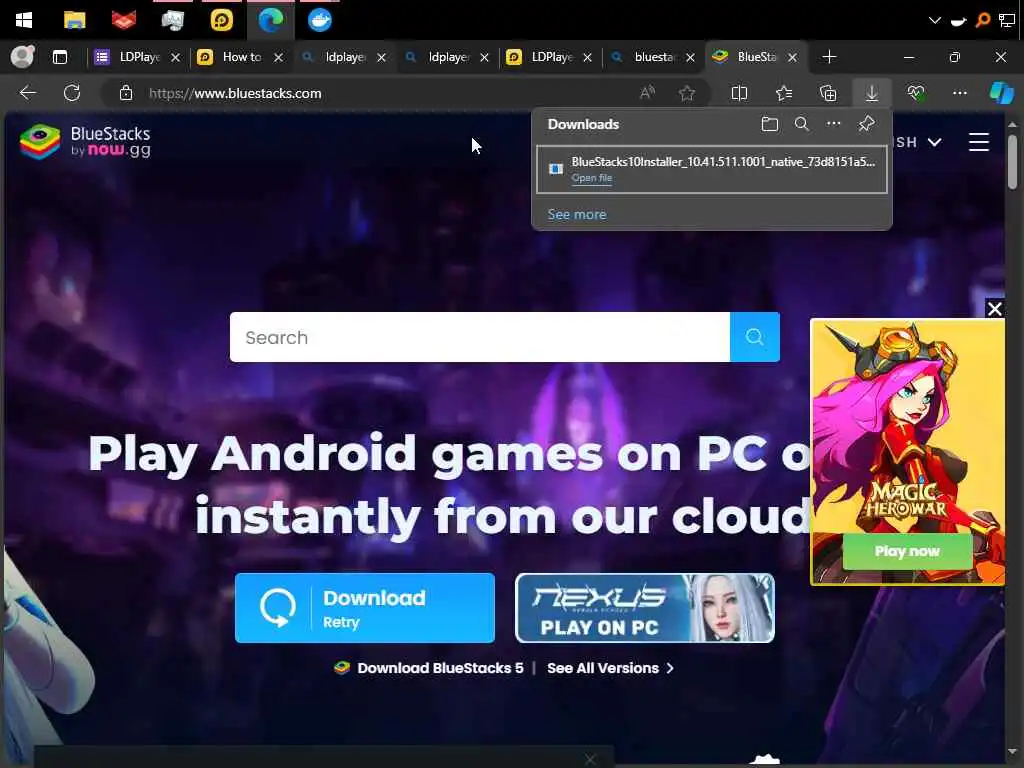View site information lock icon
The image size is (1024, 768).
pos(126,93)
